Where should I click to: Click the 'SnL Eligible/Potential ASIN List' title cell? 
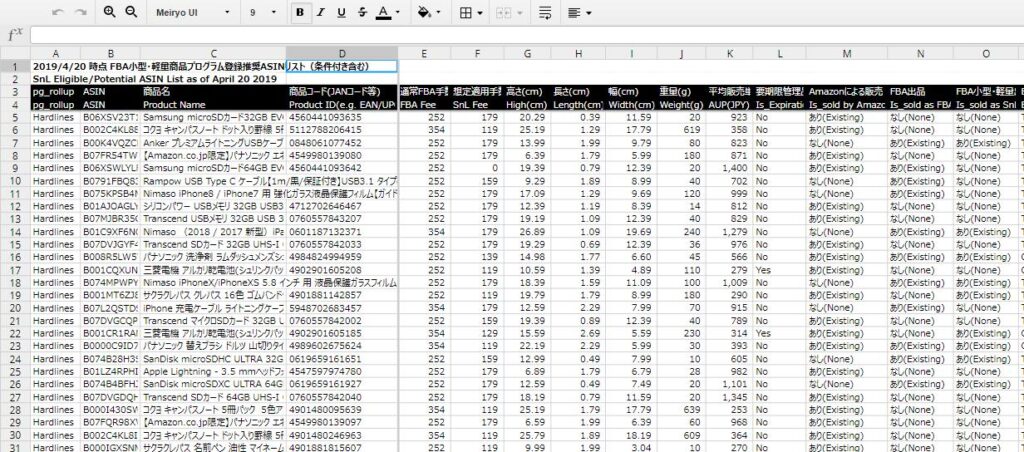pos(157,78)
